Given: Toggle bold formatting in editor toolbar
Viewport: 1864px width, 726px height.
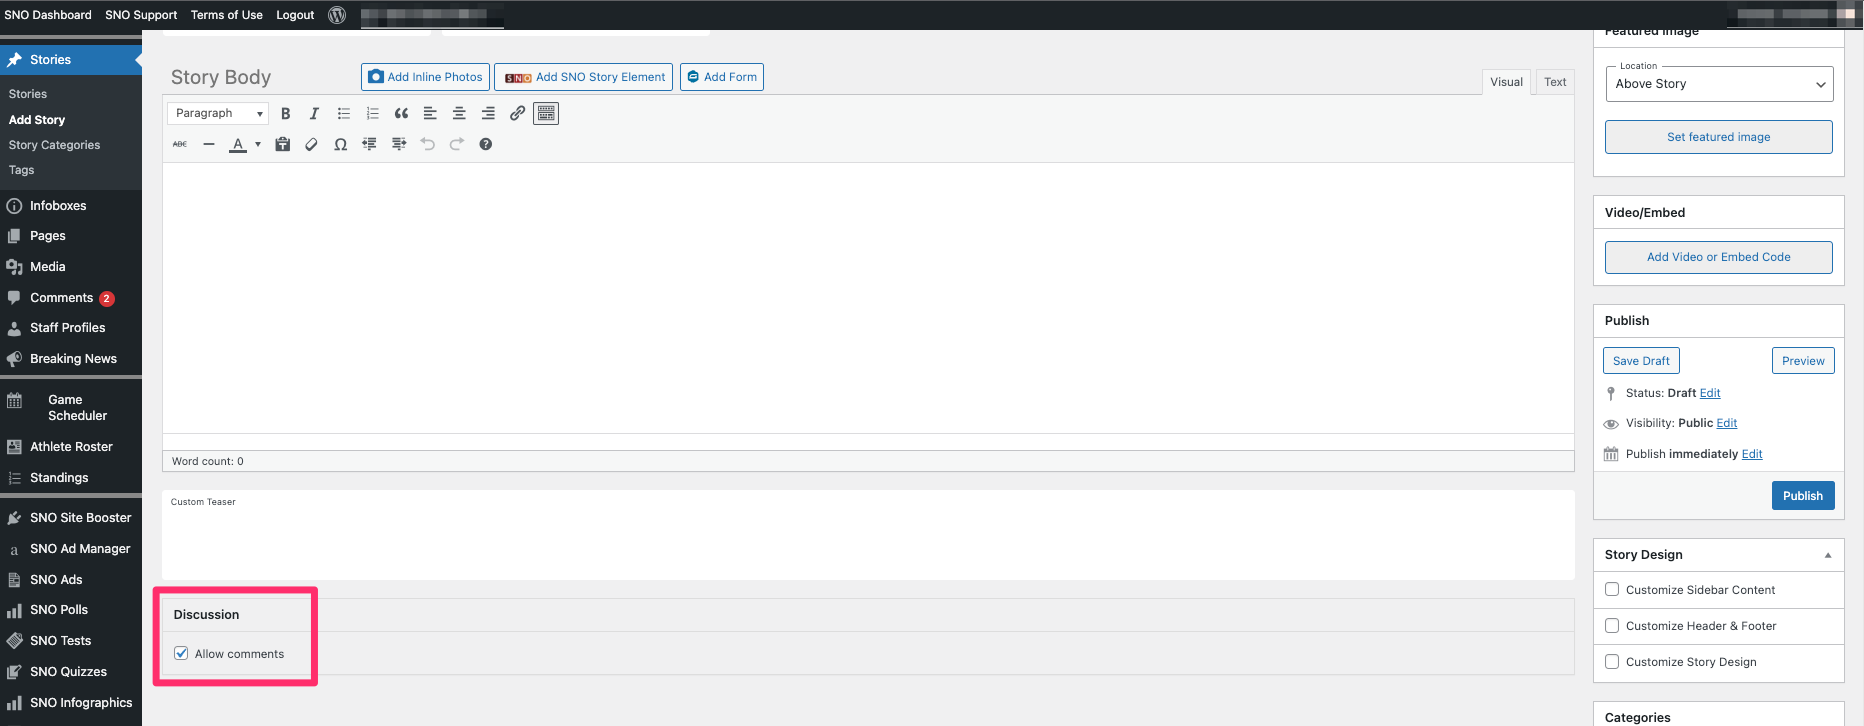Looking at the screenshot, I should [286, 114].
